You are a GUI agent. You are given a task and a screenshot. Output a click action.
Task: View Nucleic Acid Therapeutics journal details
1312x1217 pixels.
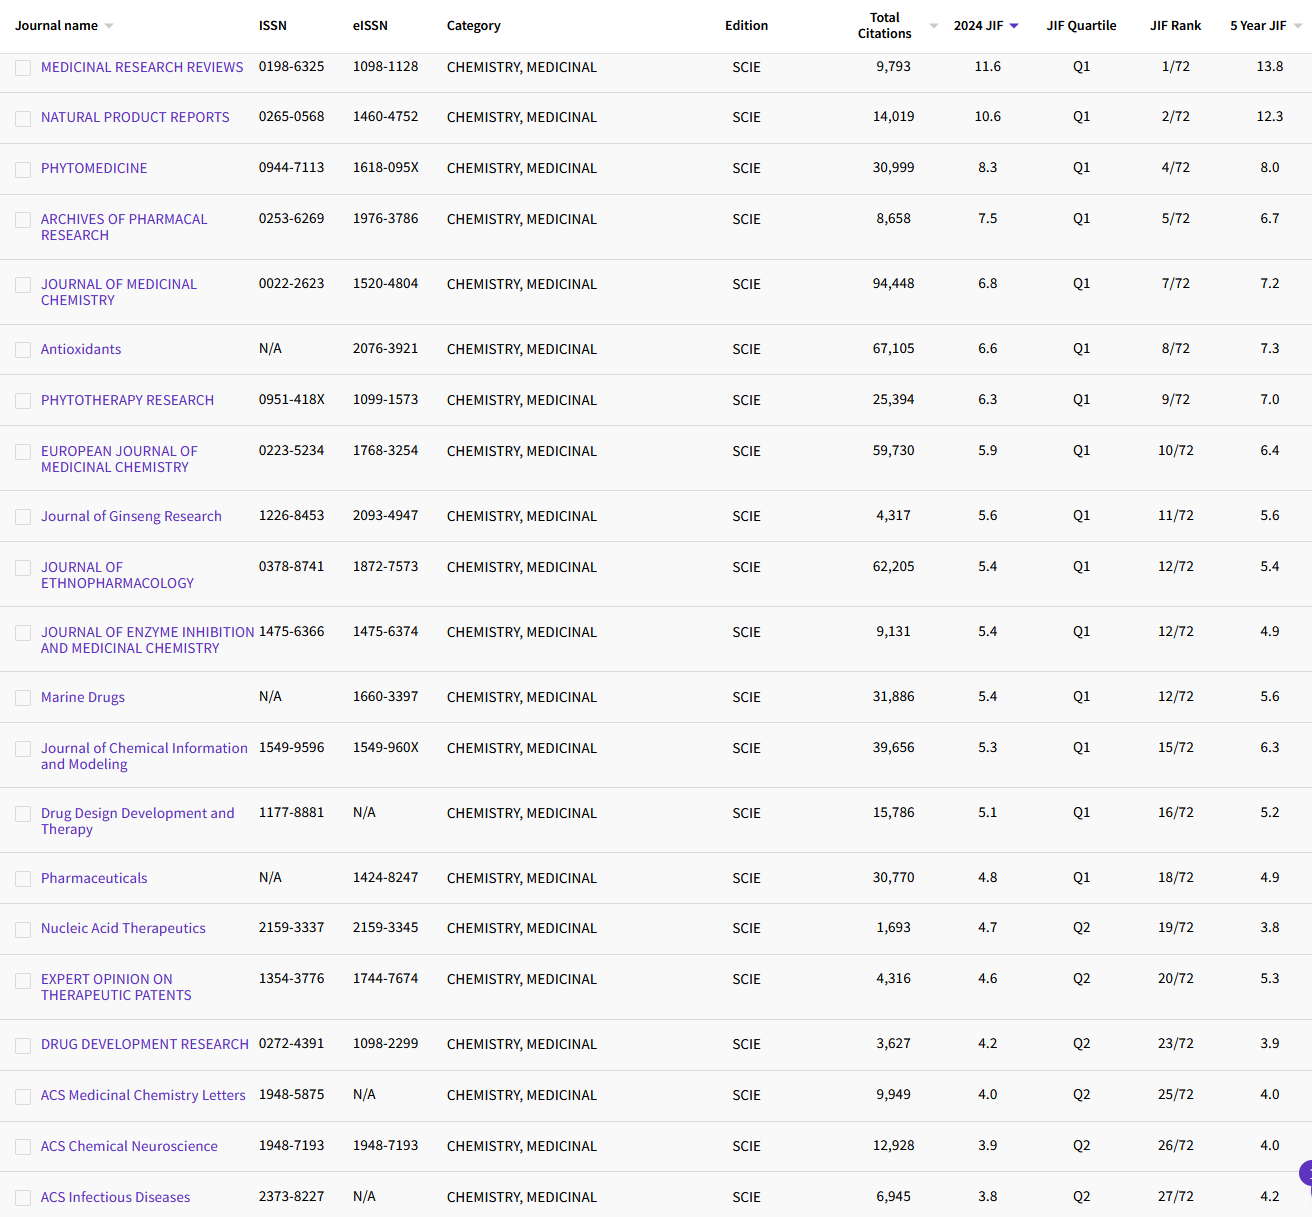tap(123, 928)
